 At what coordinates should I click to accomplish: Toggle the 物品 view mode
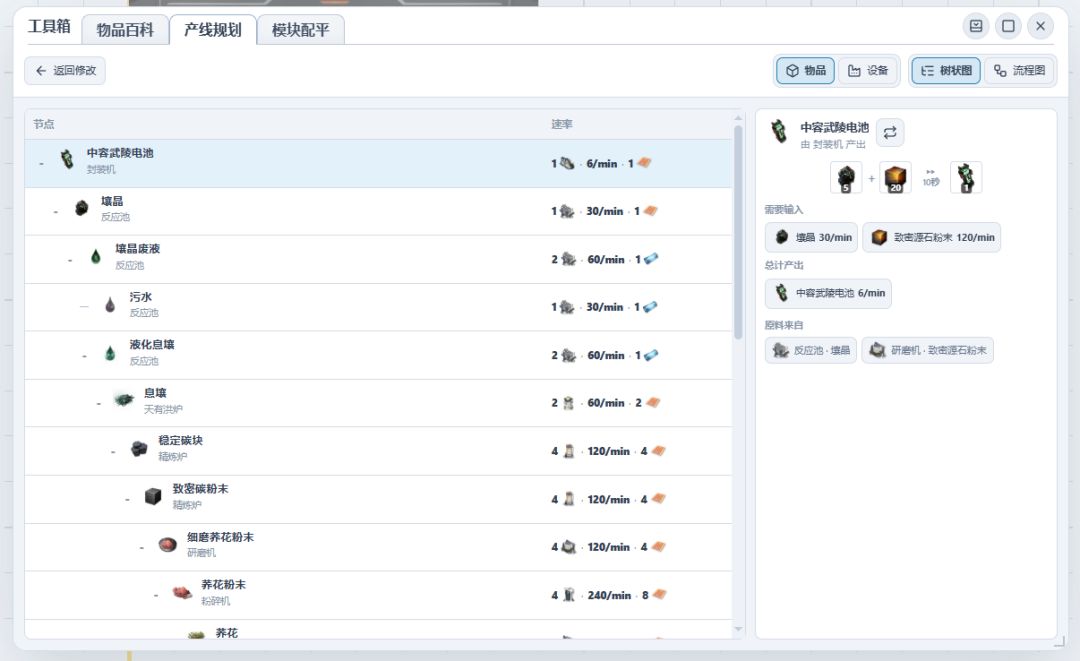point(806,71)
